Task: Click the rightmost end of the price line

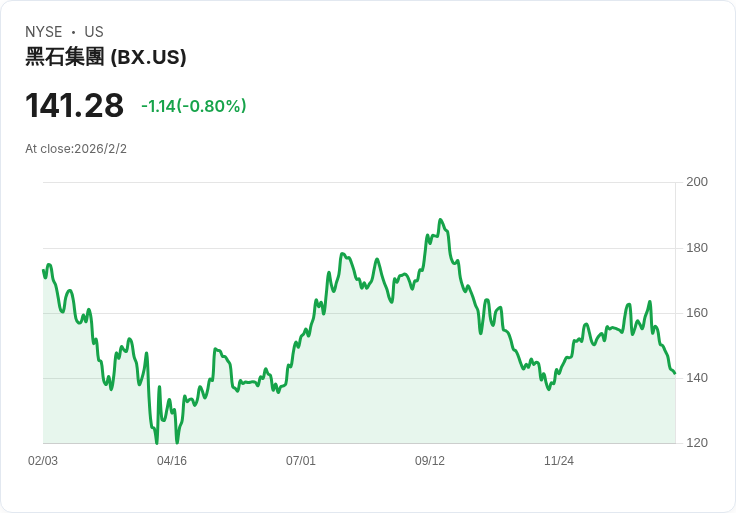Action: [x=675, y=373]
